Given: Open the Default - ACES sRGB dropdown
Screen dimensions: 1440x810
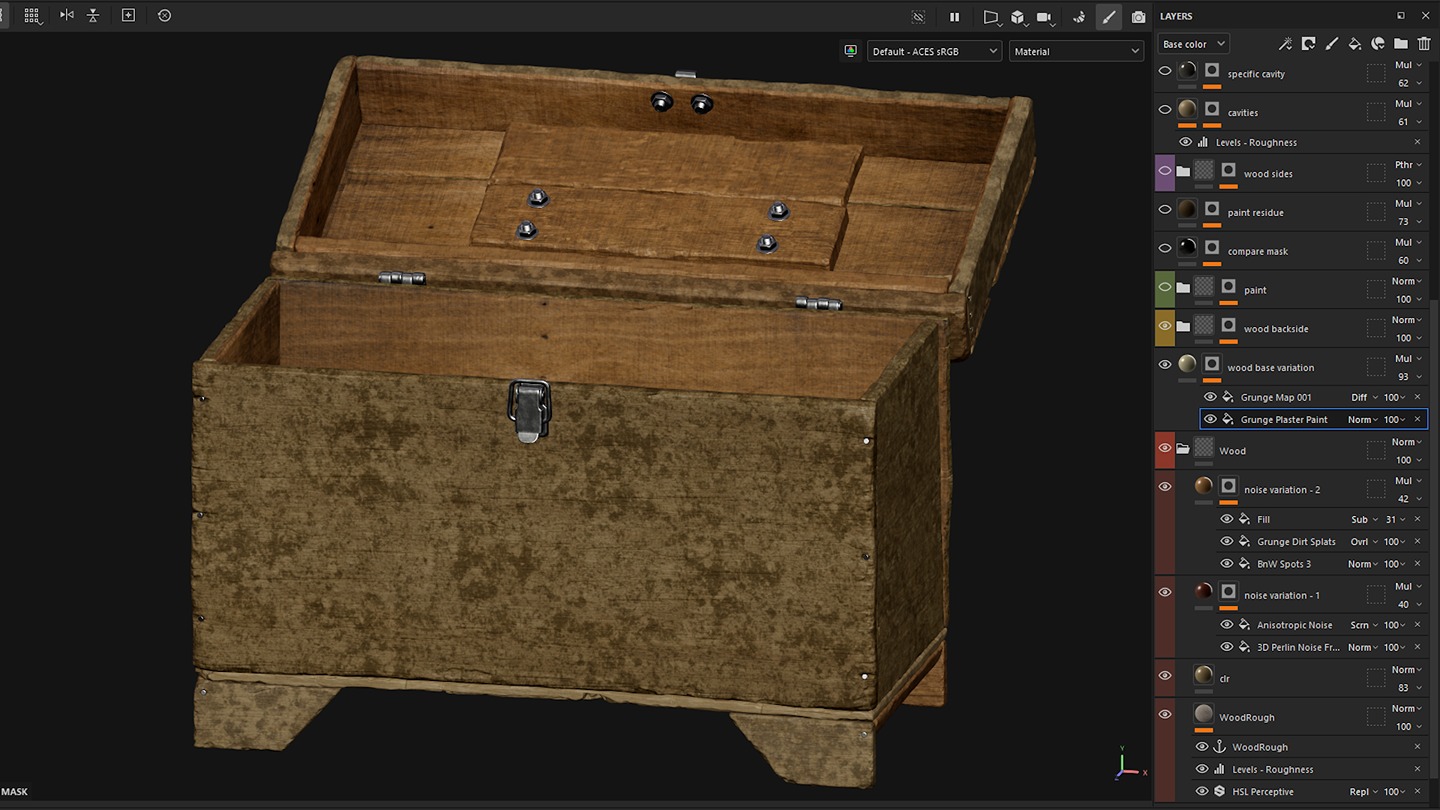Looking at the screenshot, I should [934, 50].
